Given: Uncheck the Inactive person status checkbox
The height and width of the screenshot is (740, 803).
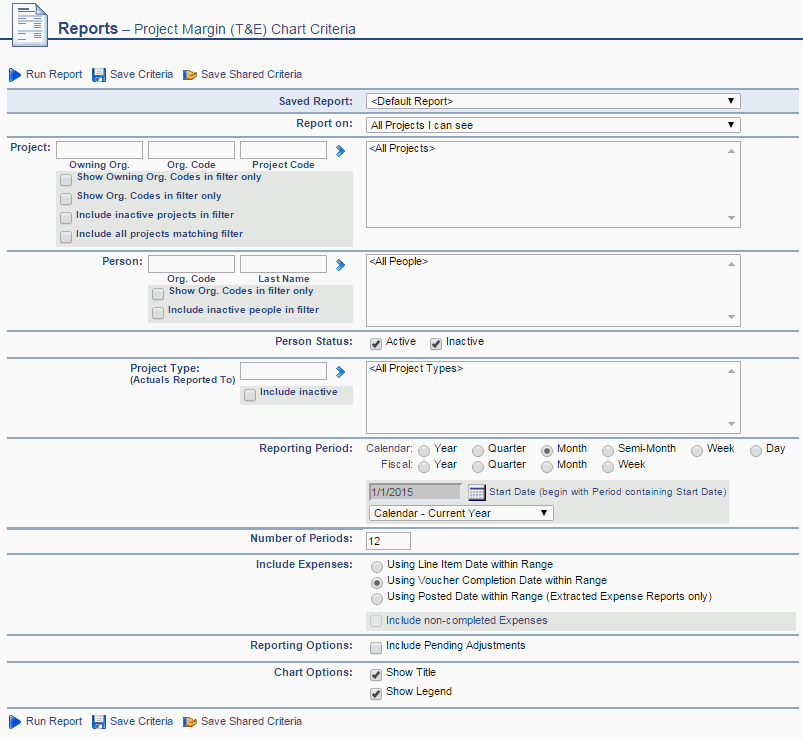Looking at the screenshot, I should [x=436, y=343].
